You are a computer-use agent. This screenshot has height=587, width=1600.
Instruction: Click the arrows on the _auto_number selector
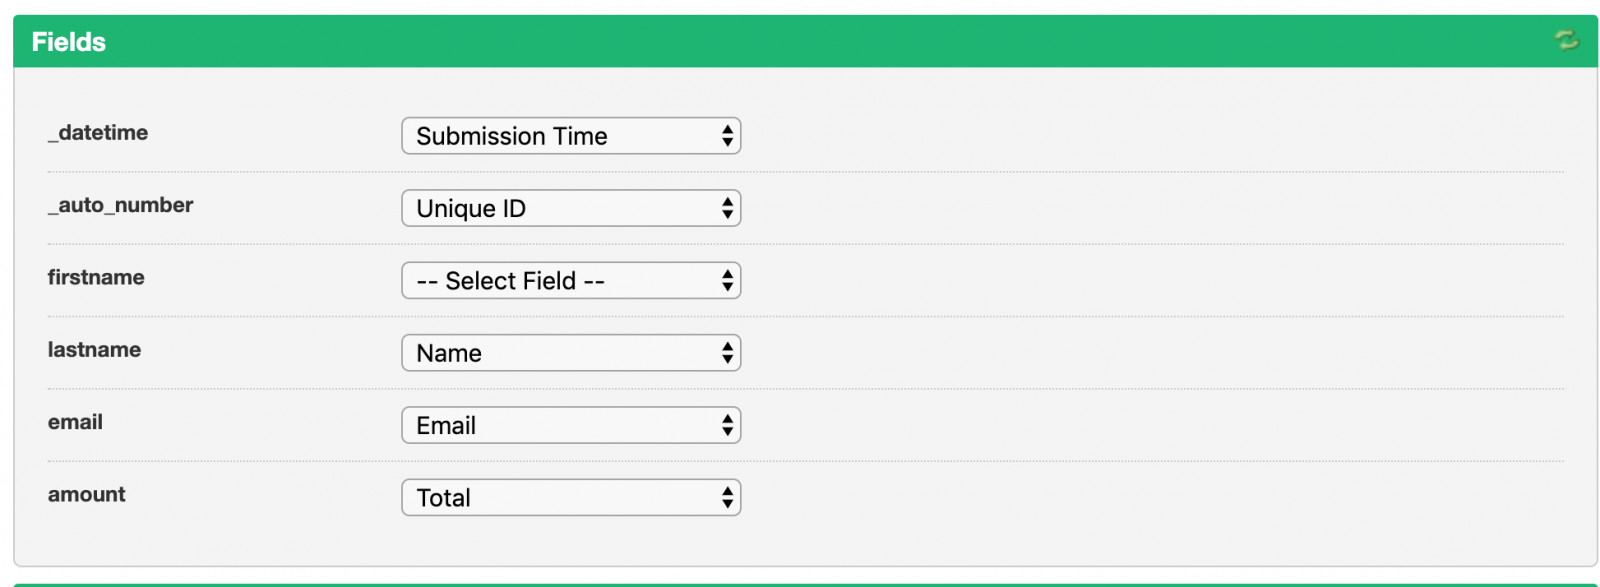point(727,208)
